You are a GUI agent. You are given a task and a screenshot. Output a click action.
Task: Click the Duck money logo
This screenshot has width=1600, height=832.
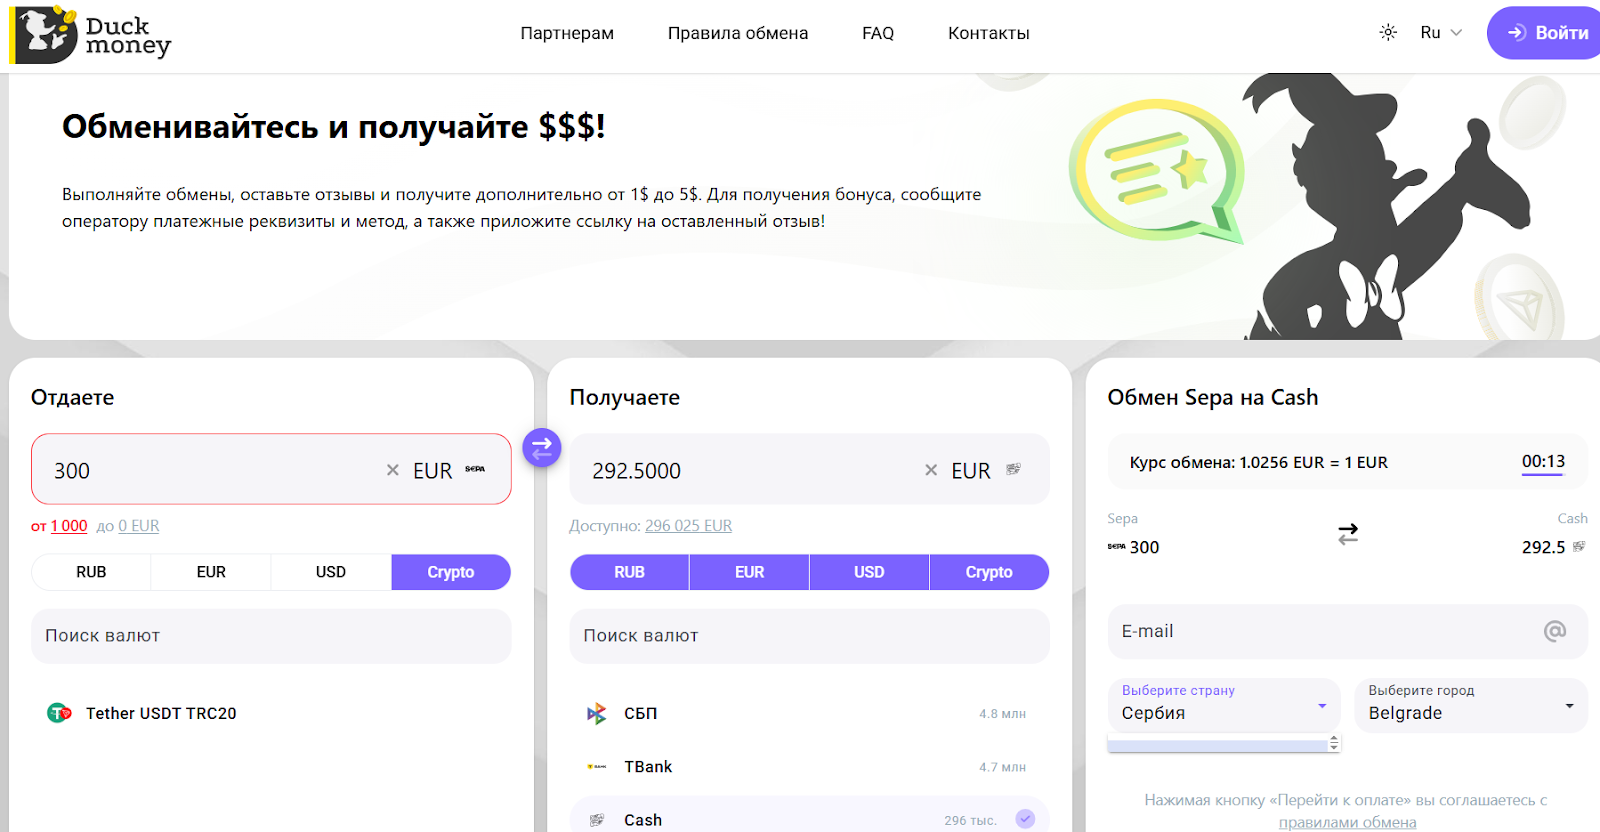pos(92,35)
